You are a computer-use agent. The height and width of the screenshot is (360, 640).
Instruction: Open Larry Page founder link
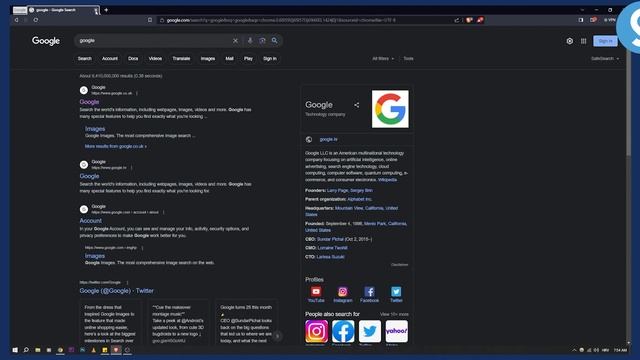point(338,190)
